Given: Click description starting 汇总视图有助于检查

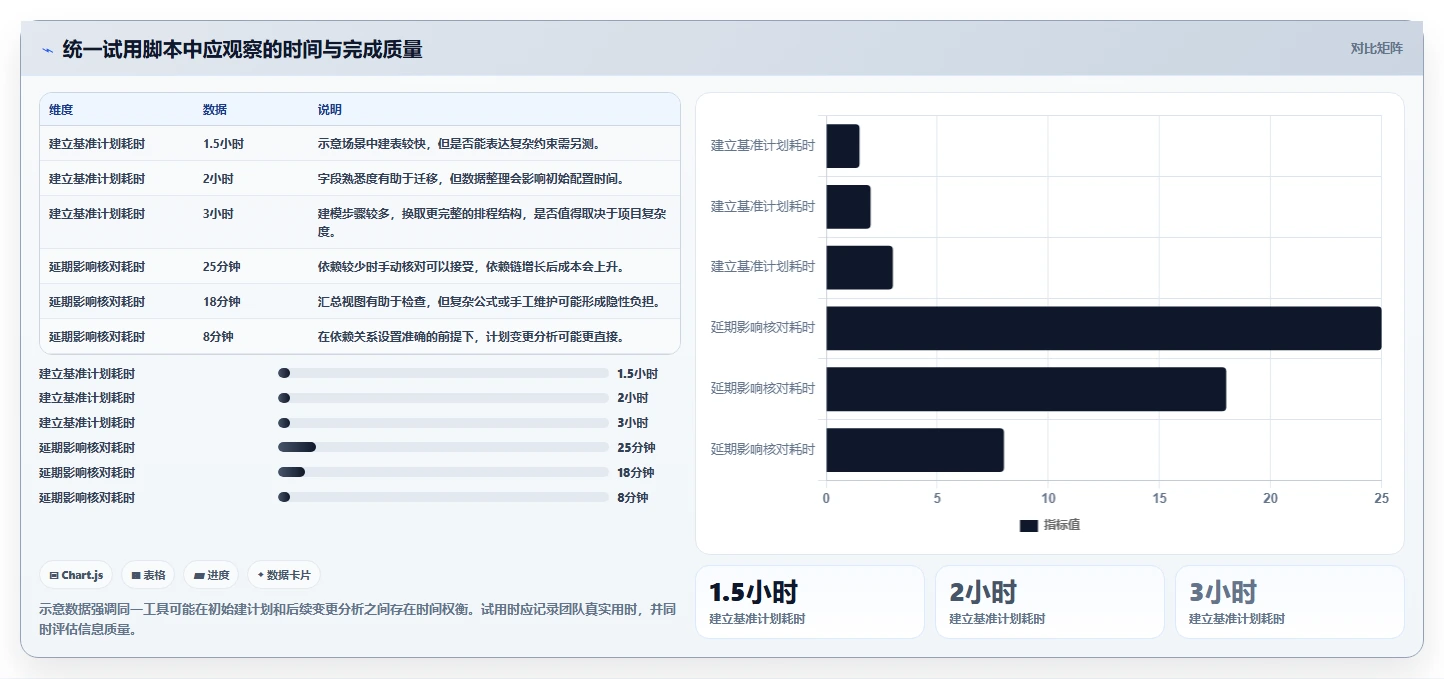Looking at the screenshot, I should point(489,302).
